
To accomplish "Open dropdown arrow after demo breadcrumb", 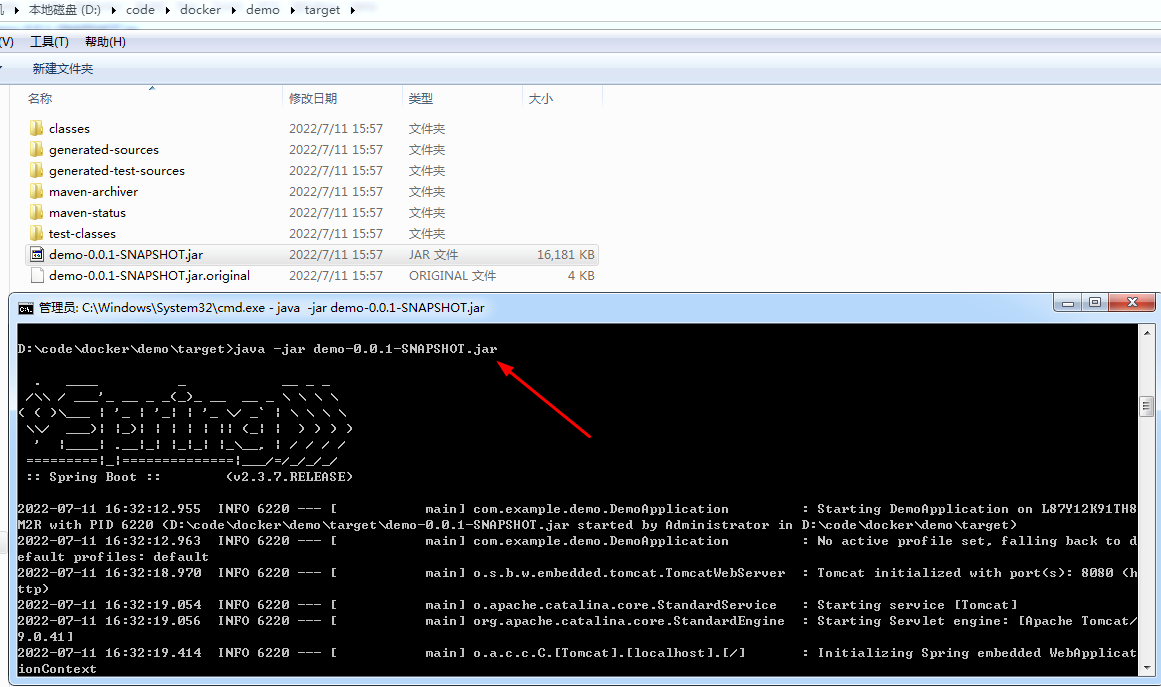I will (x=292, y=10).
